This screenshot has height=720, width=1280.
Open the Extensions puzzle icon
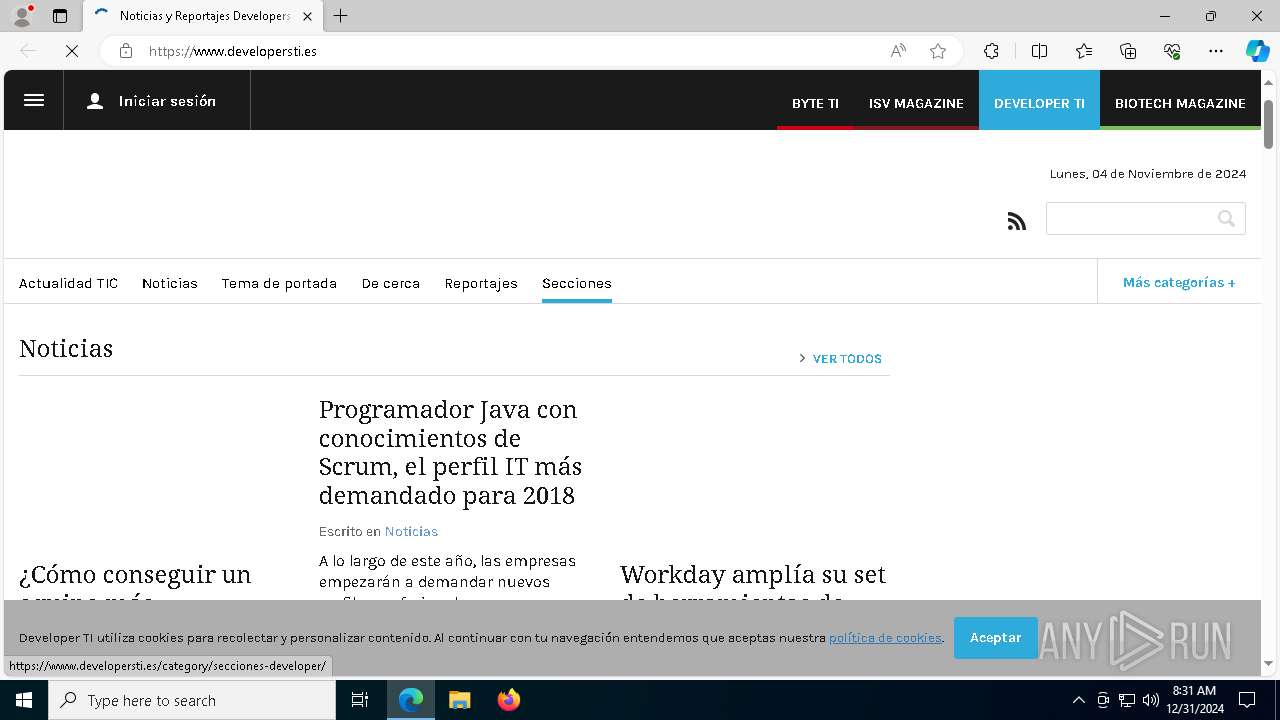pos(991,51)
